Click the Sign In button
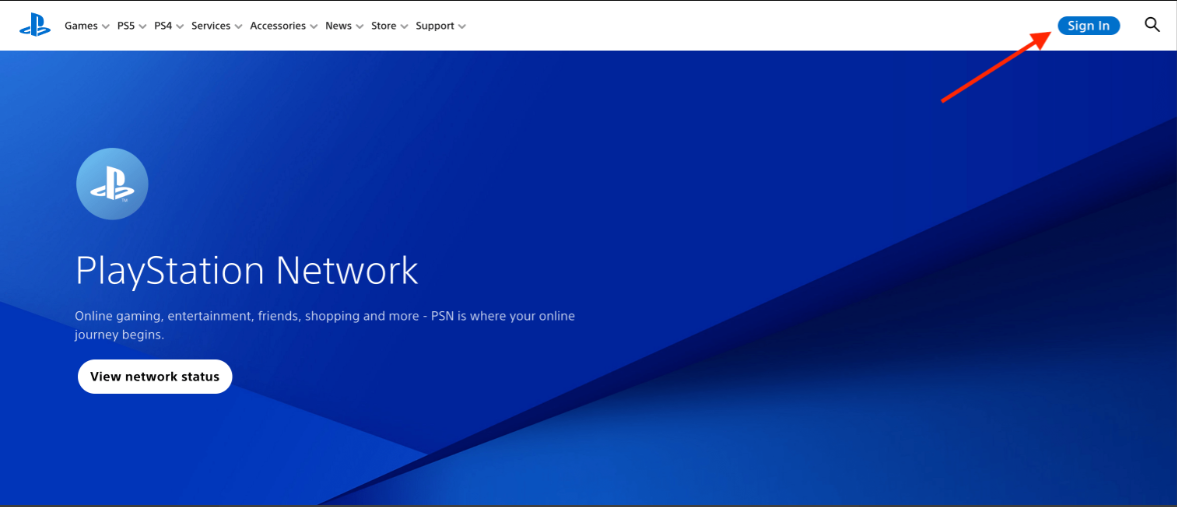Image resolution: width=1177 pixels, height=507 pixels. [x=1088, y=26]
